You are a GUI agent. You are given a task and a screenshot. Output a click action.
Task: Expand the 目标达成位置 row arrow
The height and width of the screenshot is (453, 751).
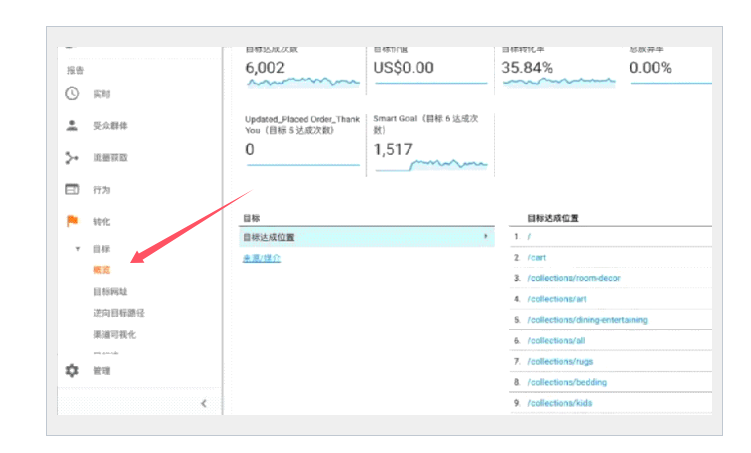pyautogui.click(x=486, y=237)
